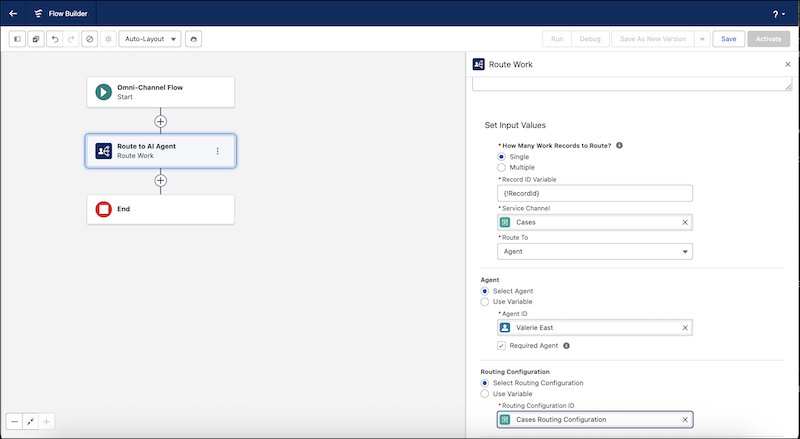Image resolution: width=800 pixels, height=439 pixels.
Task: Toggle the Required Agent checkbox
Action: 502,346
